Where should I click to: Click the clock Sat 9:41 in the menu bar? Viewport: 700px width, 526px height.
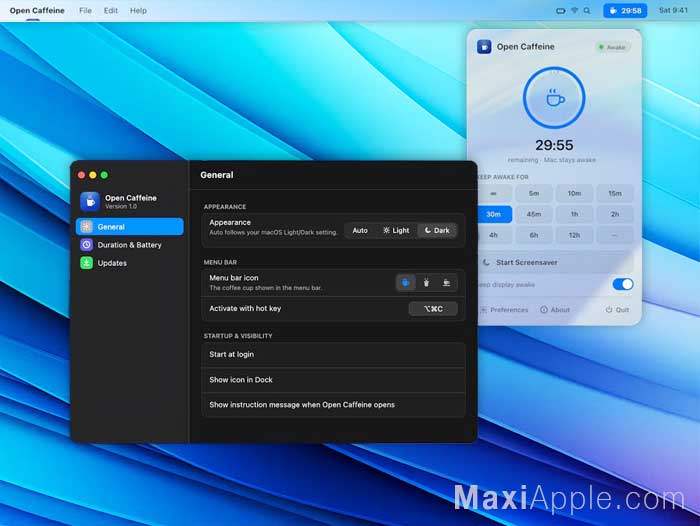(674, 10)
